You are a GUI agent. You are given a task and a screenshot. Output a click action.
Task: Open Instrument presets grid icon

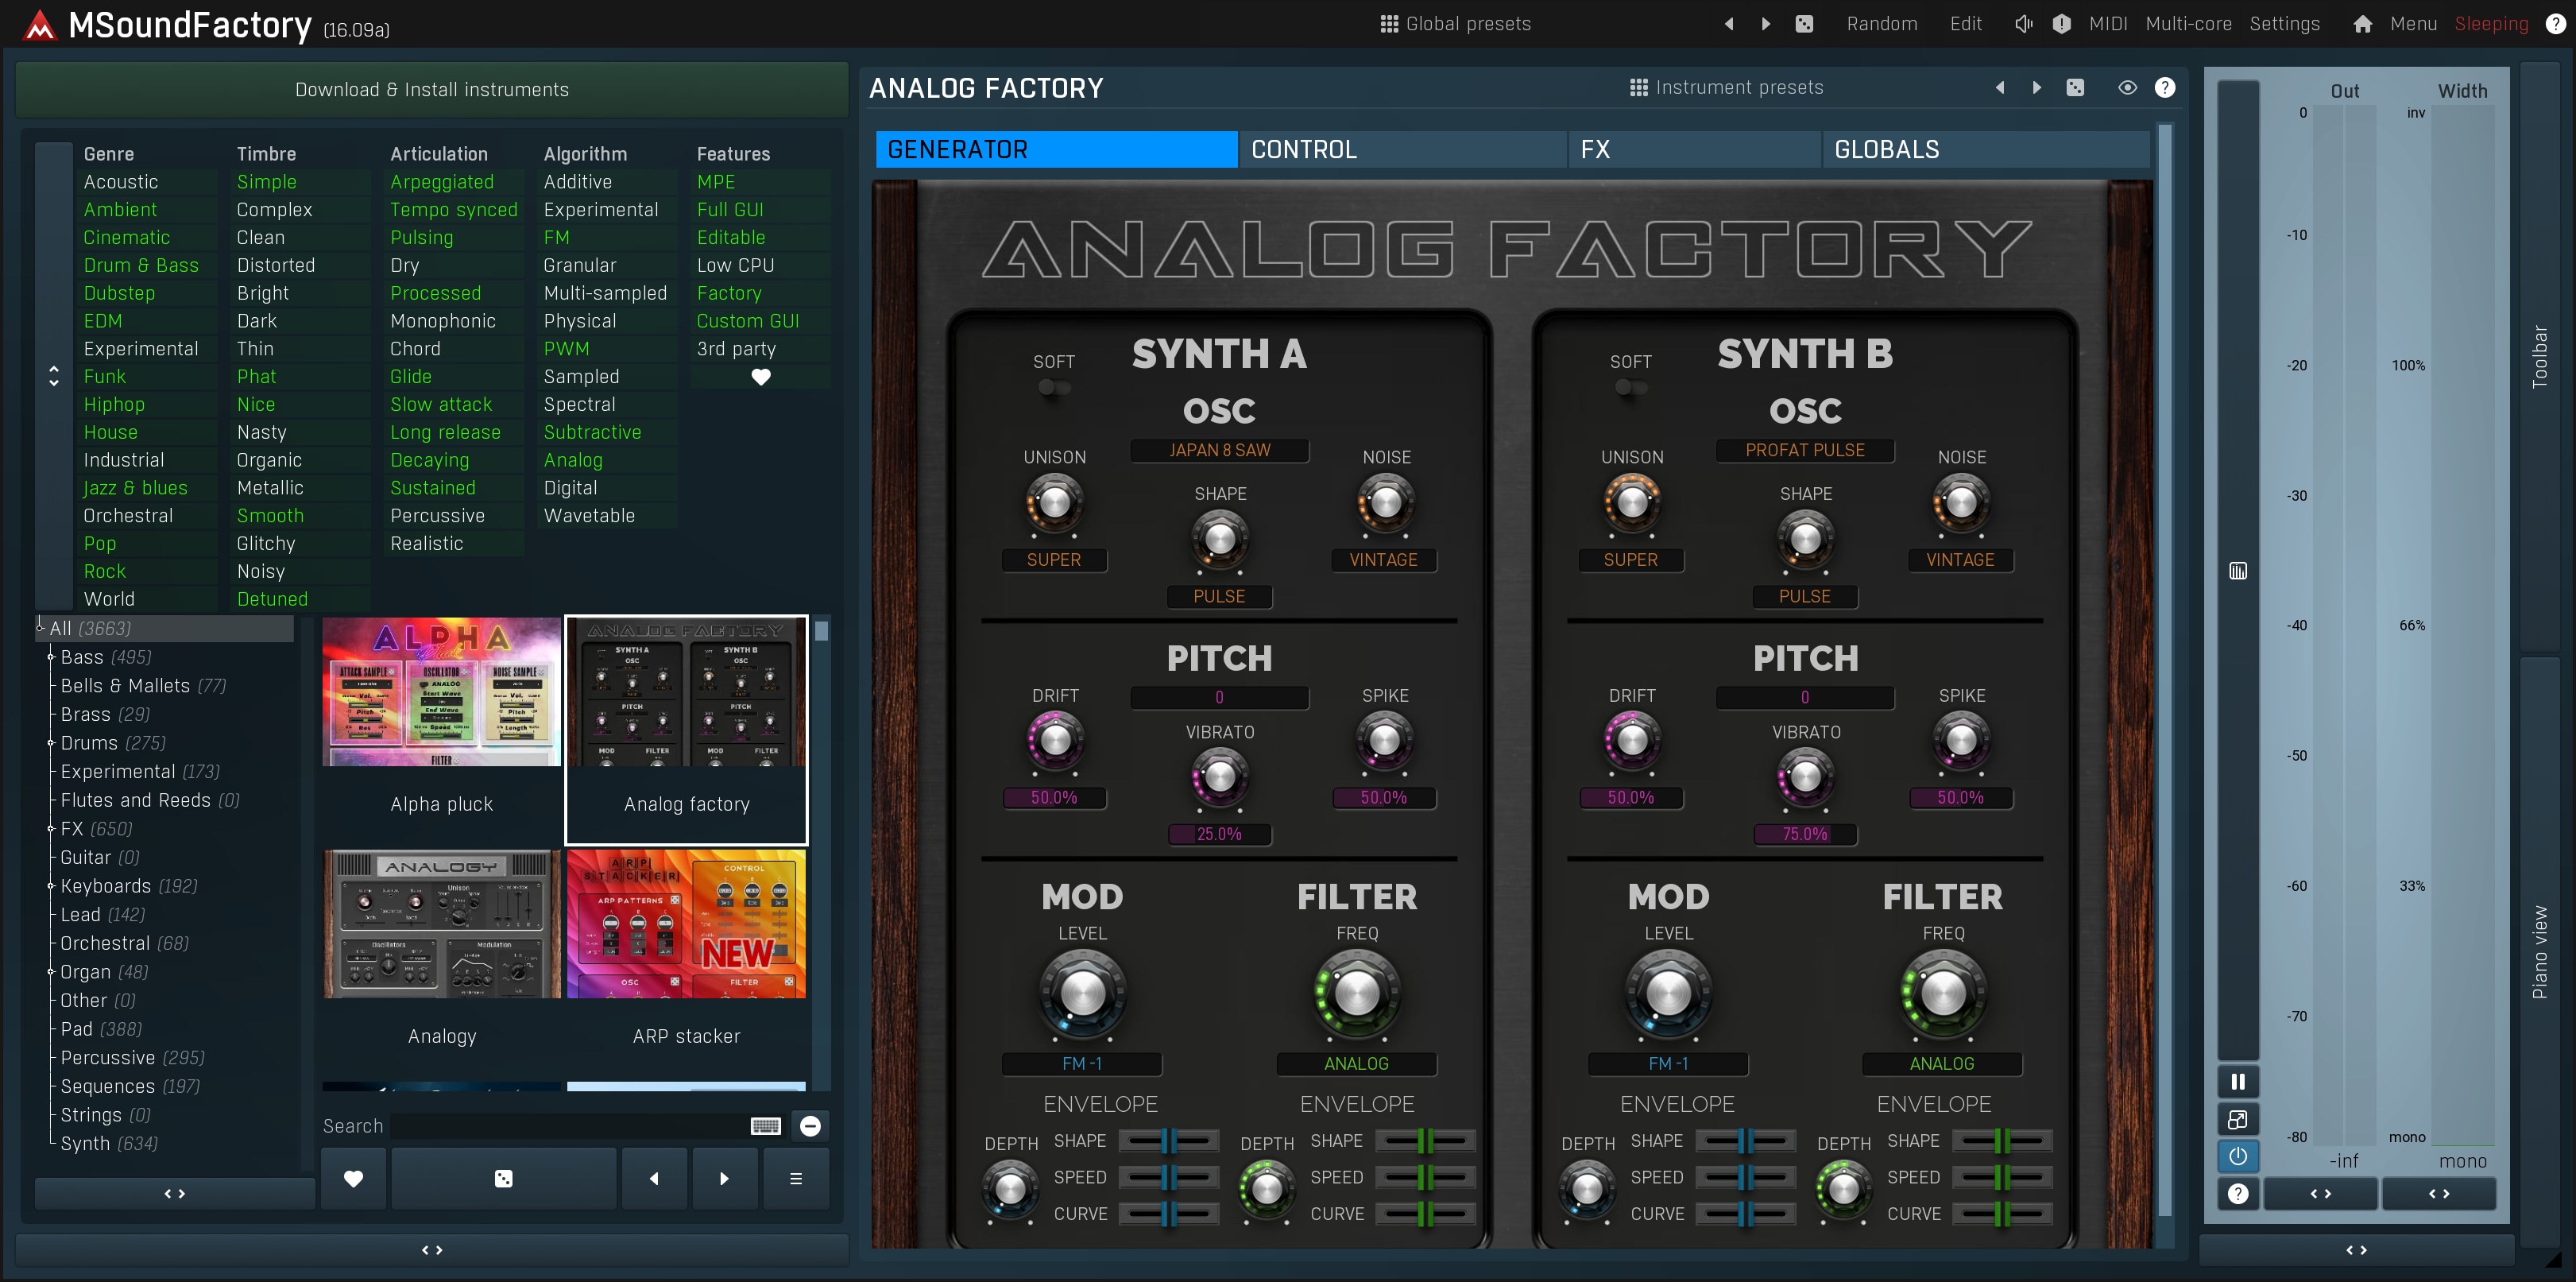click(x=1639, y=88)
